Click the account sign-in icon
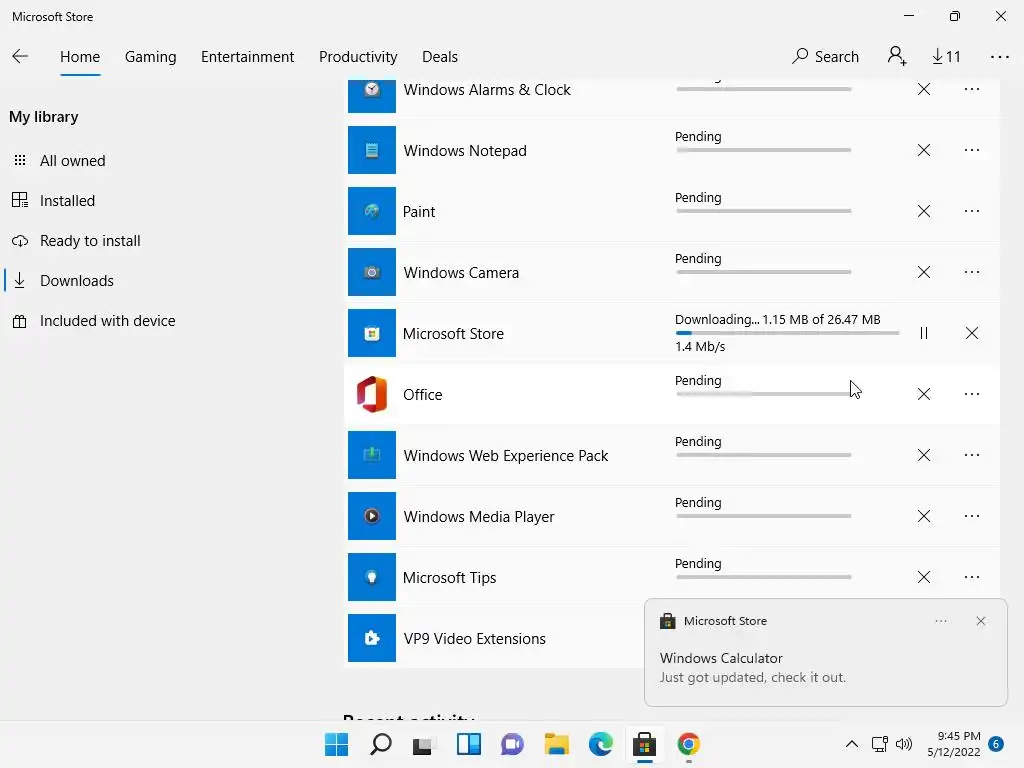Image resolution: width=1024 pixels, height=768 pixels. click(x=897, y=57)
